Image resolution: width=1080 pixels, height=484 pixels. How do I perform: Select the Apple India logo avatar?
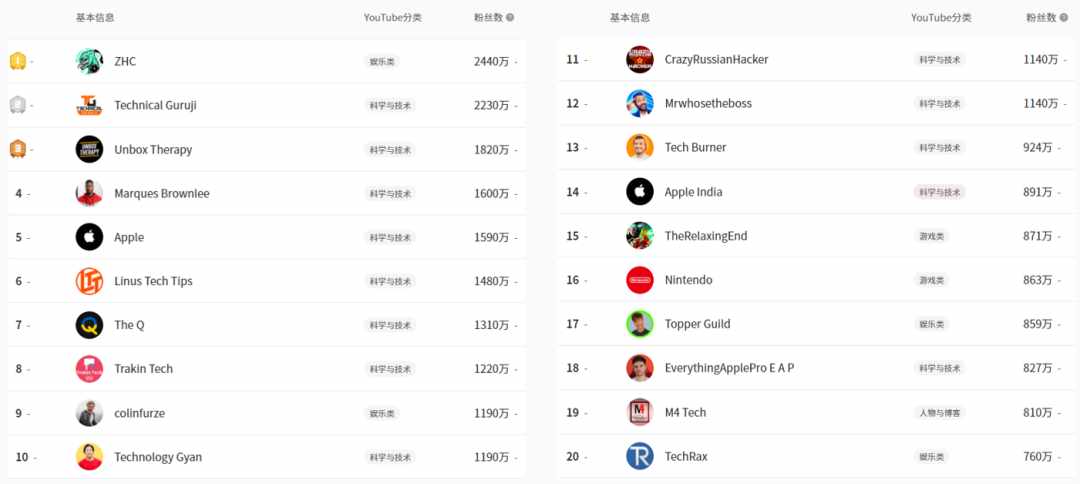(x=639, y=192)
